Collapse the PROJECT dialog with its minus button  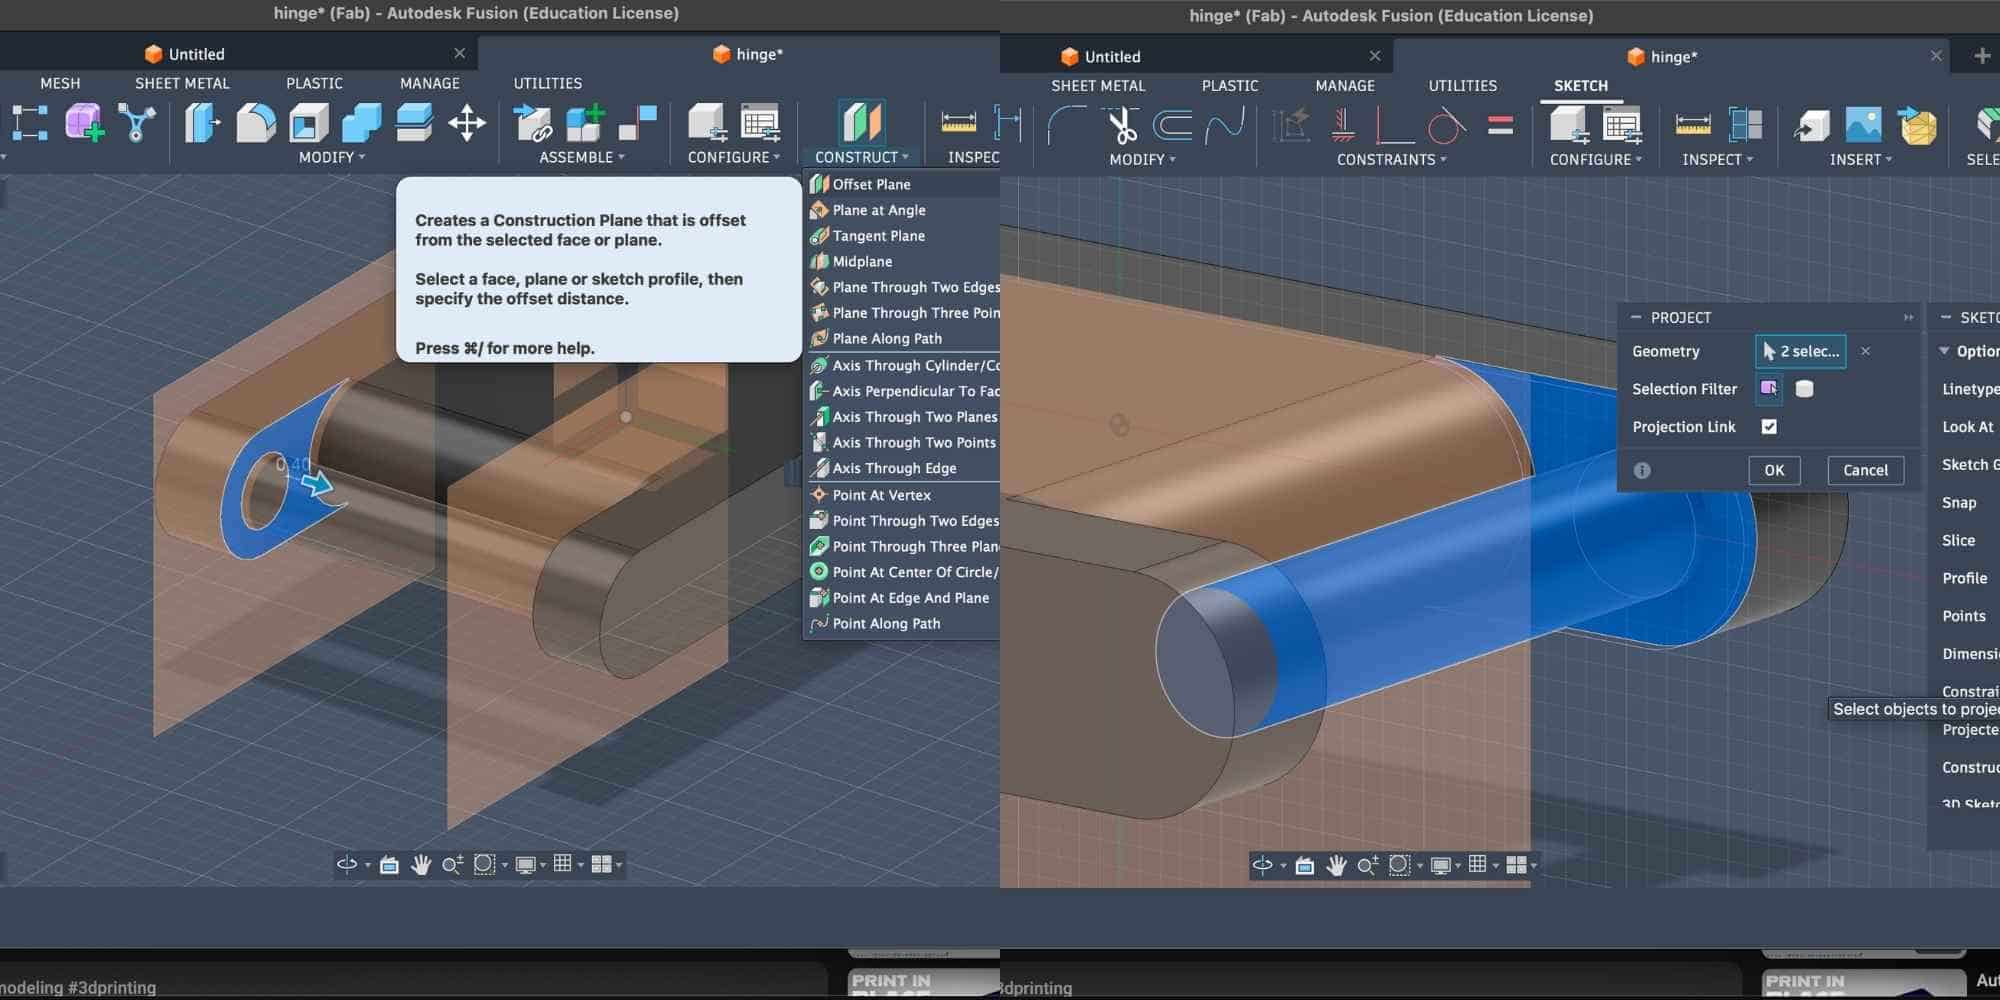tap(1636, 317)
